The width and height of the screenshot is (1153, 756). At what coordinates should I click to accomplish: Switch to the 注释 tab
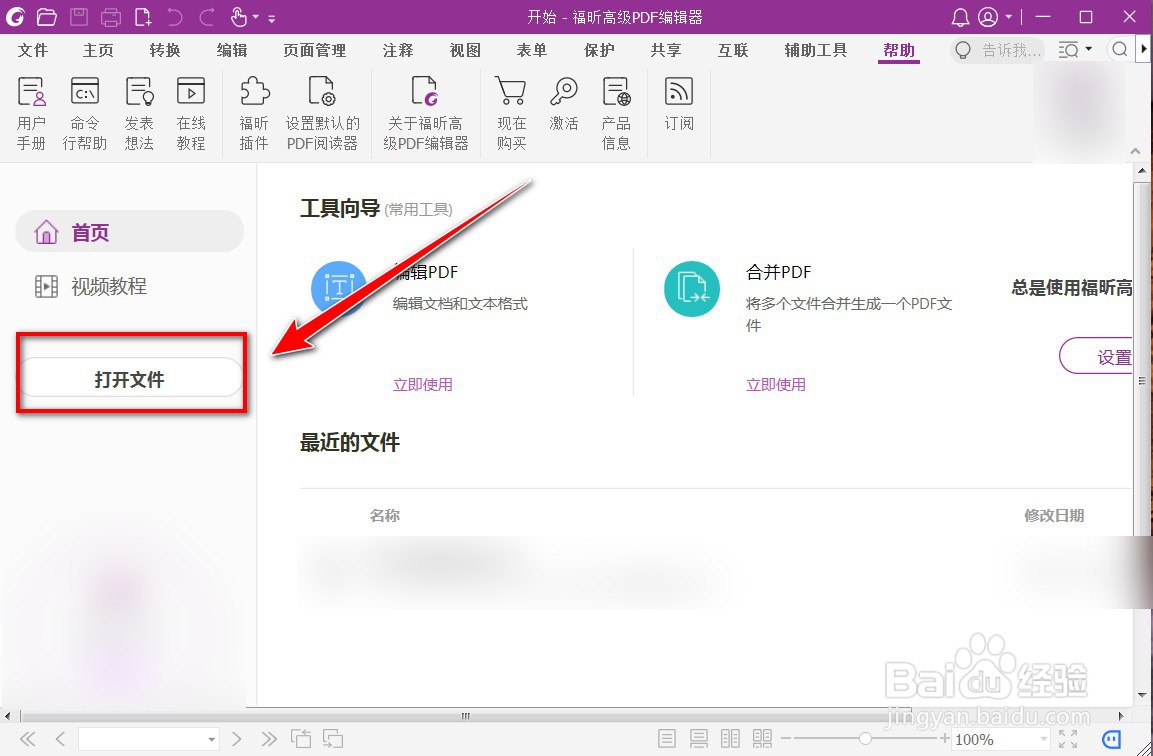point(398,50)
